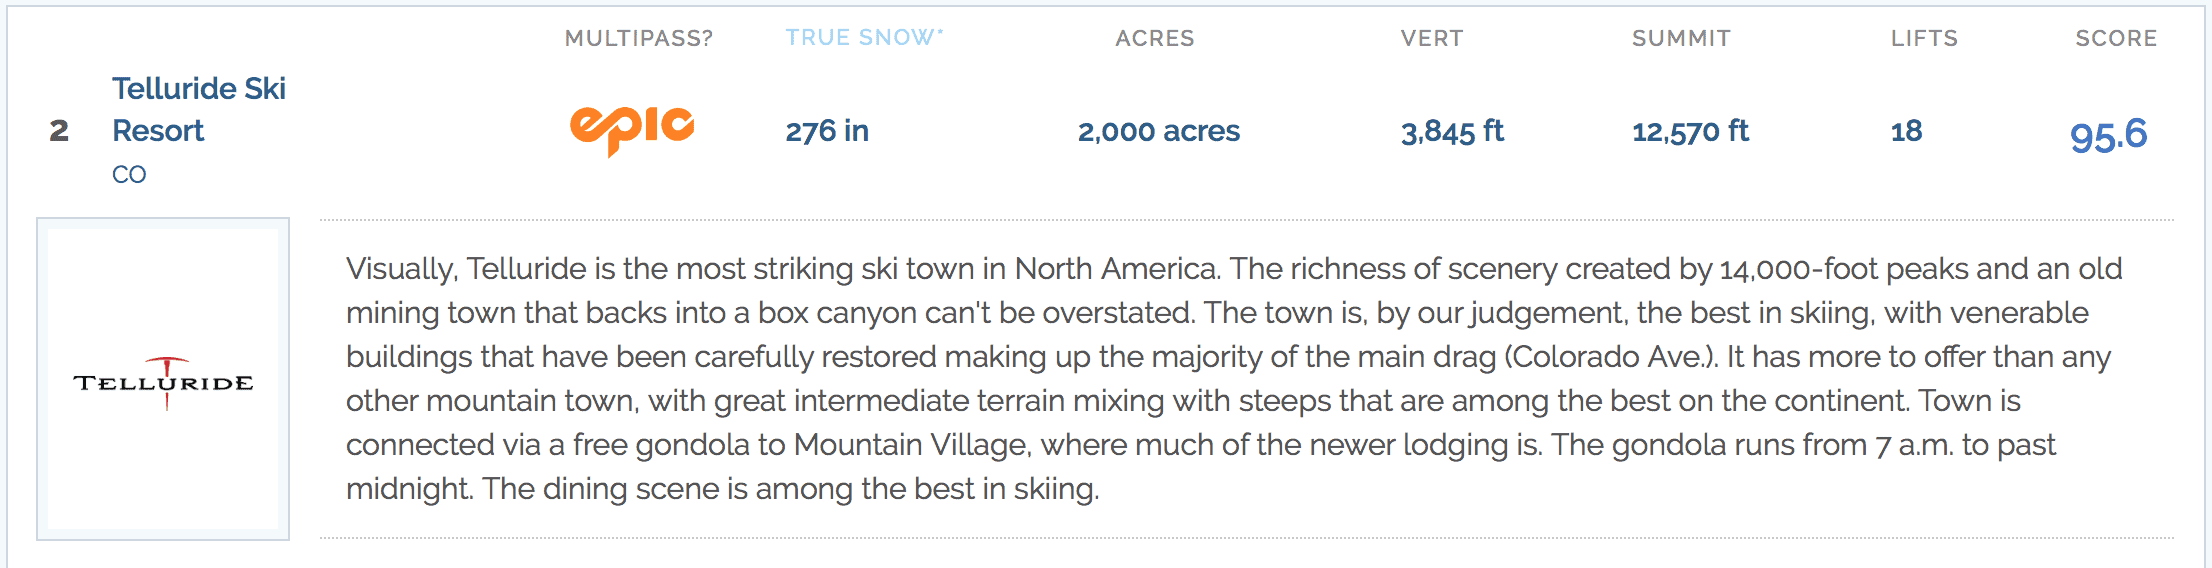Screen dimensions: 2212x568
Task: Sort by the TRUE SNOW column header
Action: click(859, 38)
